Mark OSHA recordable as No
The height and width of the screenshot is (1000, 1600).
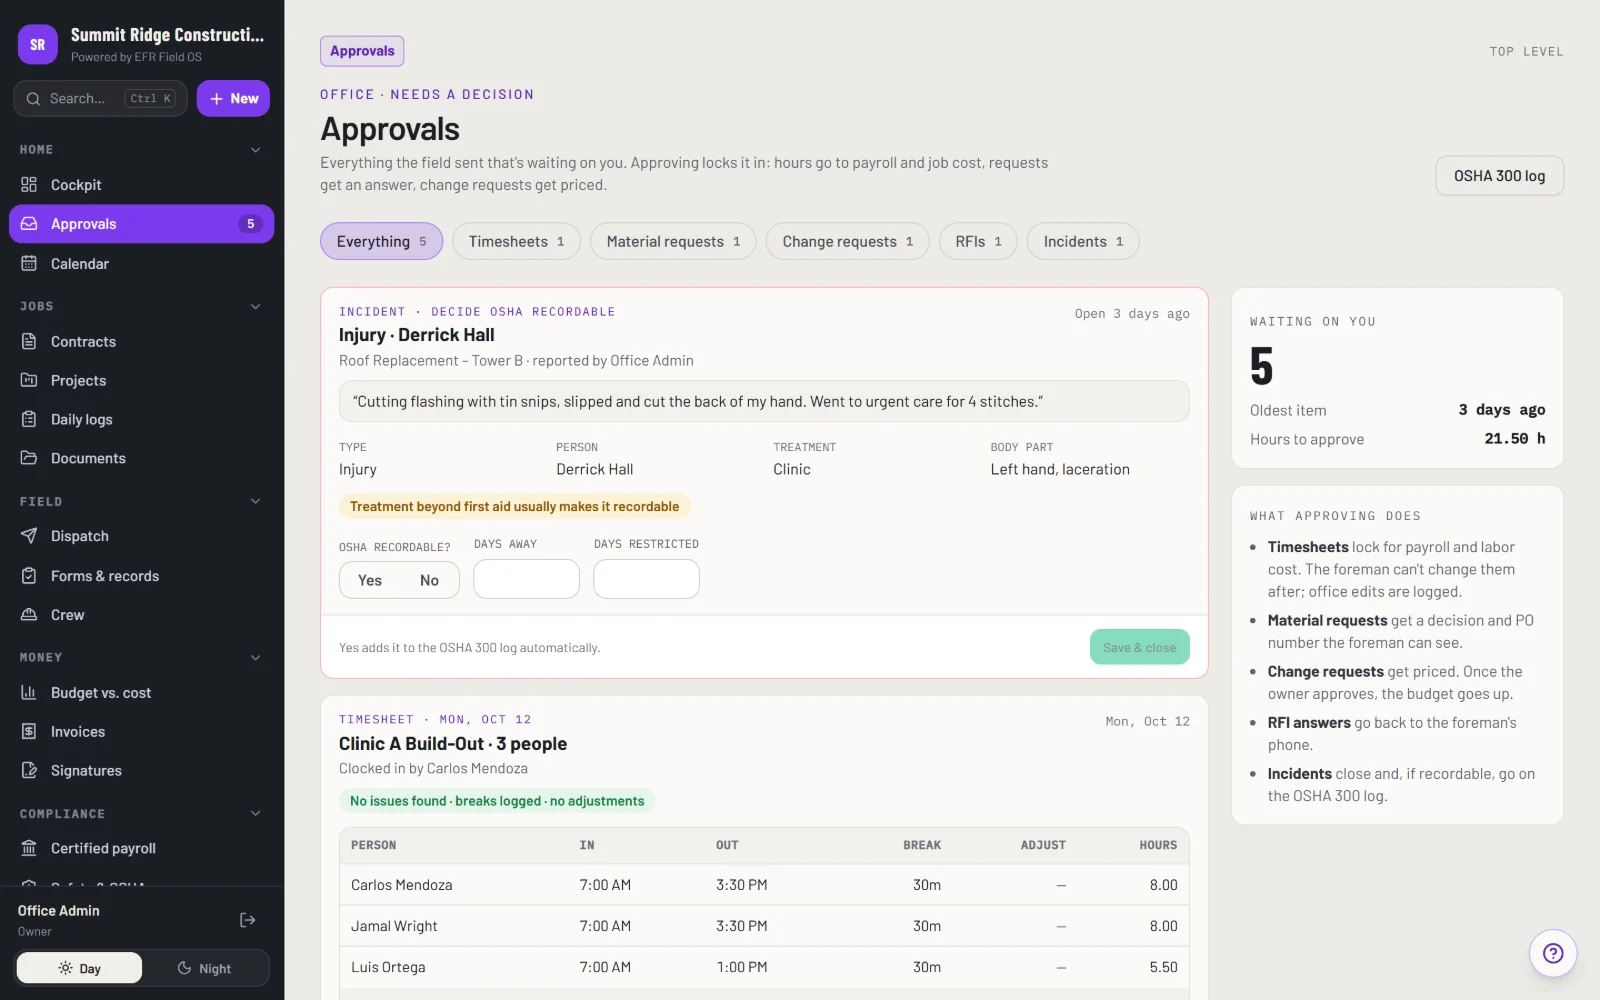click(429, 580)
